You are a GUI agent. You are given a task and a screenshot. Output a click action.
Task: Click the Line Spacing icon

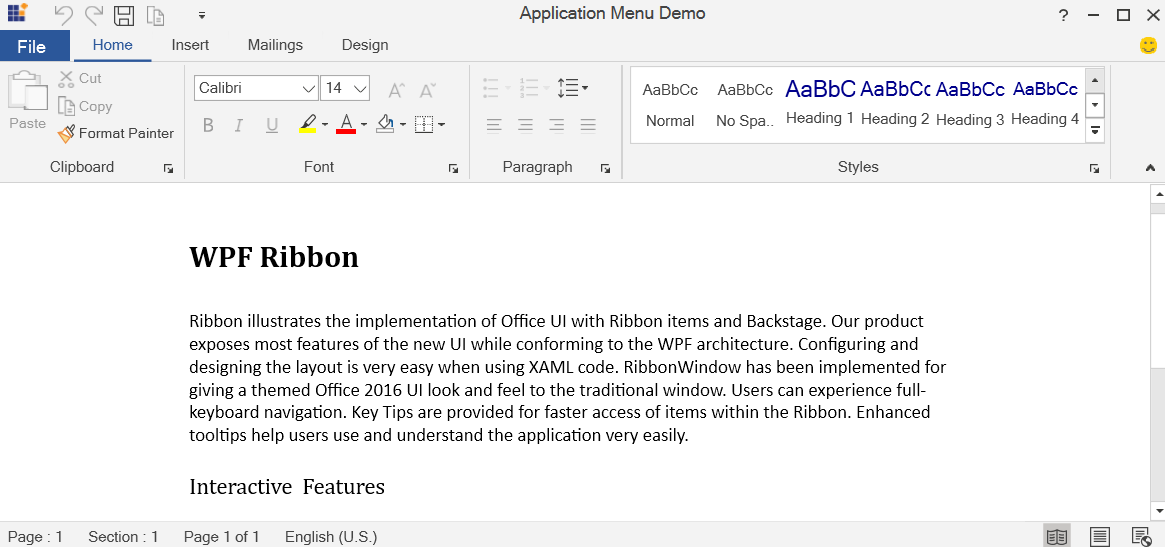click(x=568, y=88)
